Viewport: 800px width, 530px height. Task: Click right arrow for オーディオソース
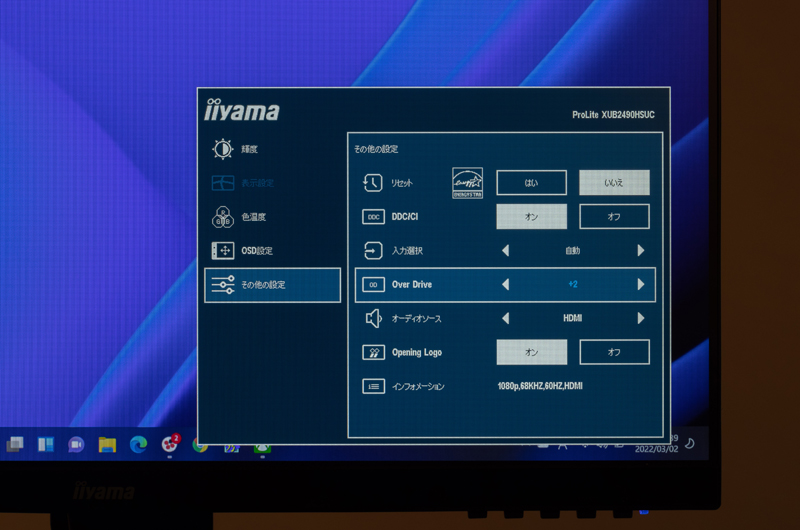click(x=641, y=318)
